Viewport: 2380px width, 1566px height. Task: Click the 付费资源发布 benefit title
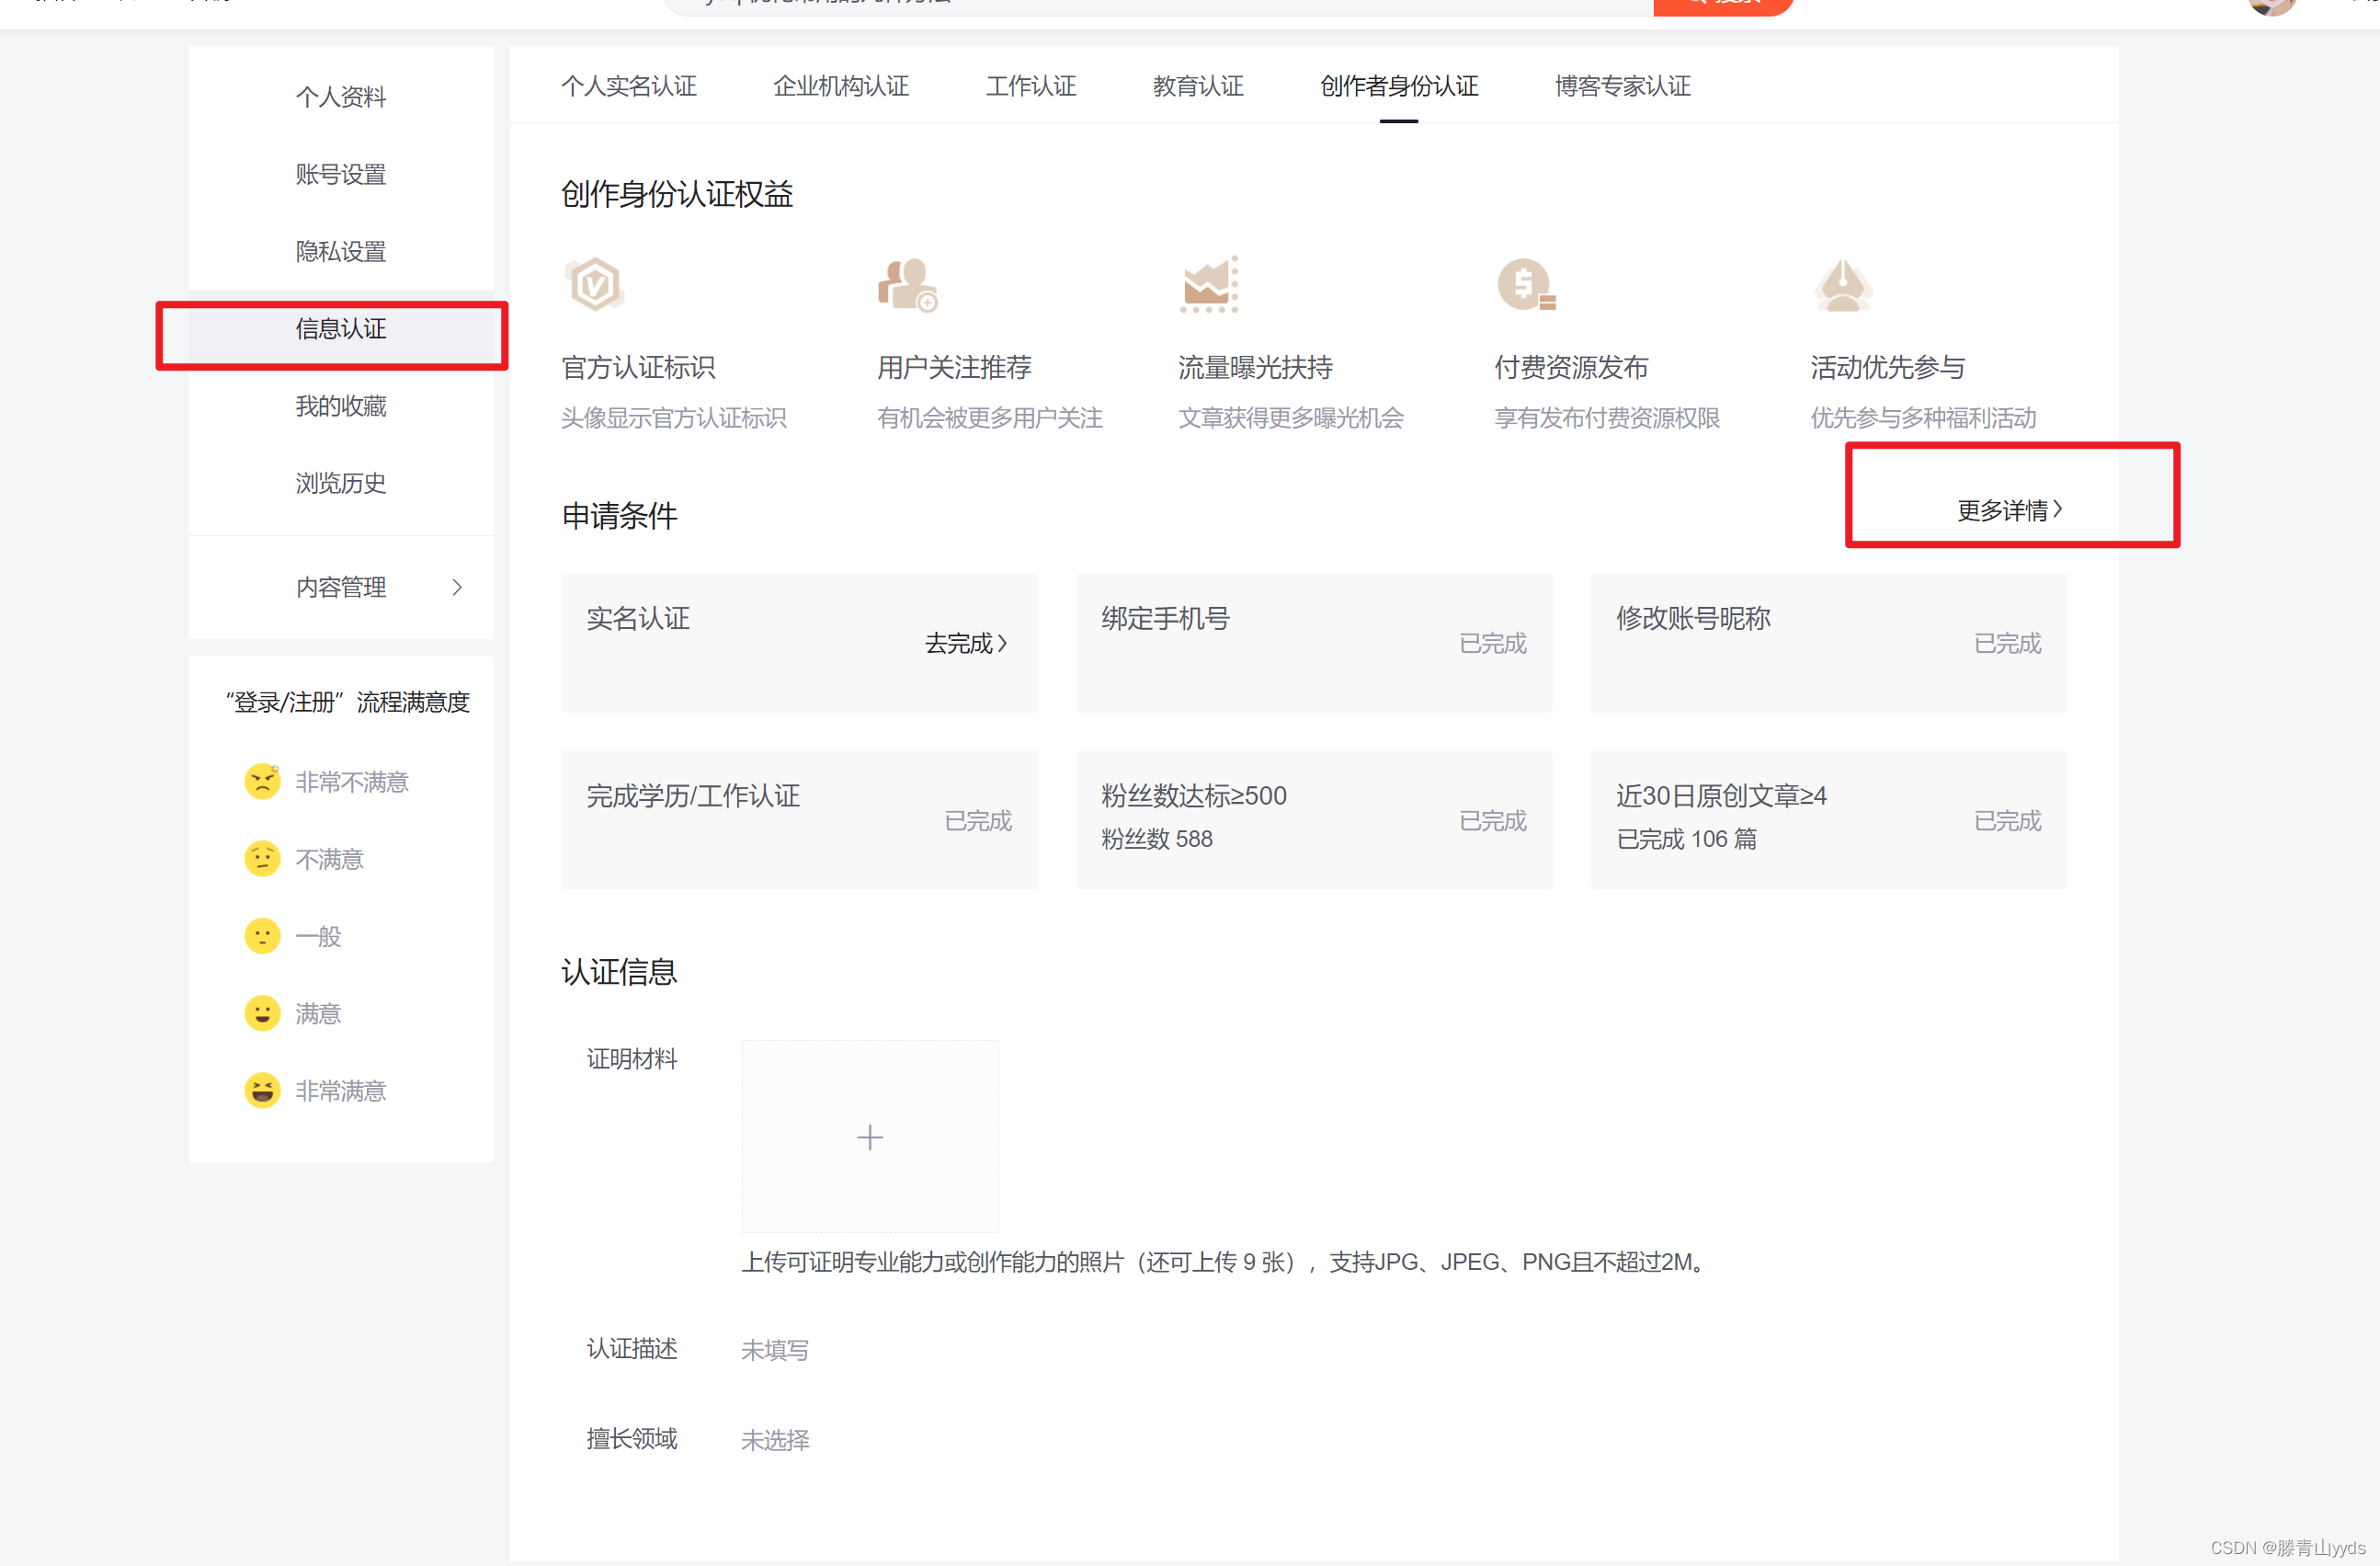[1571, 368]
